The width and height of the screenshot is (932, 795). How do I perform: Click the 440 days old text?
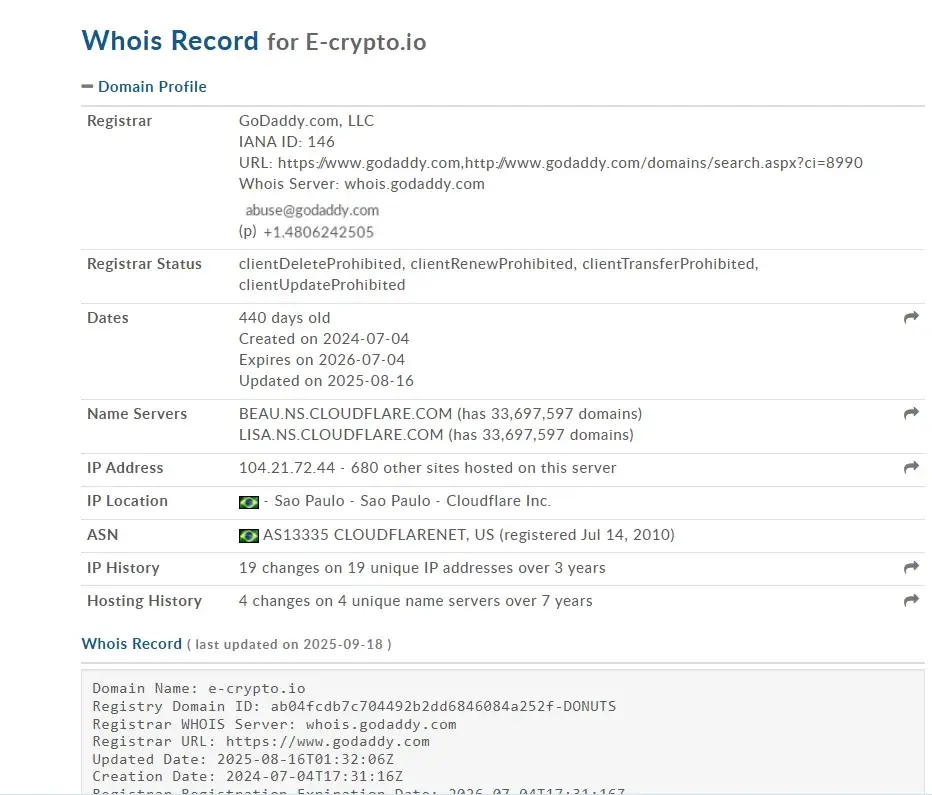284,318
